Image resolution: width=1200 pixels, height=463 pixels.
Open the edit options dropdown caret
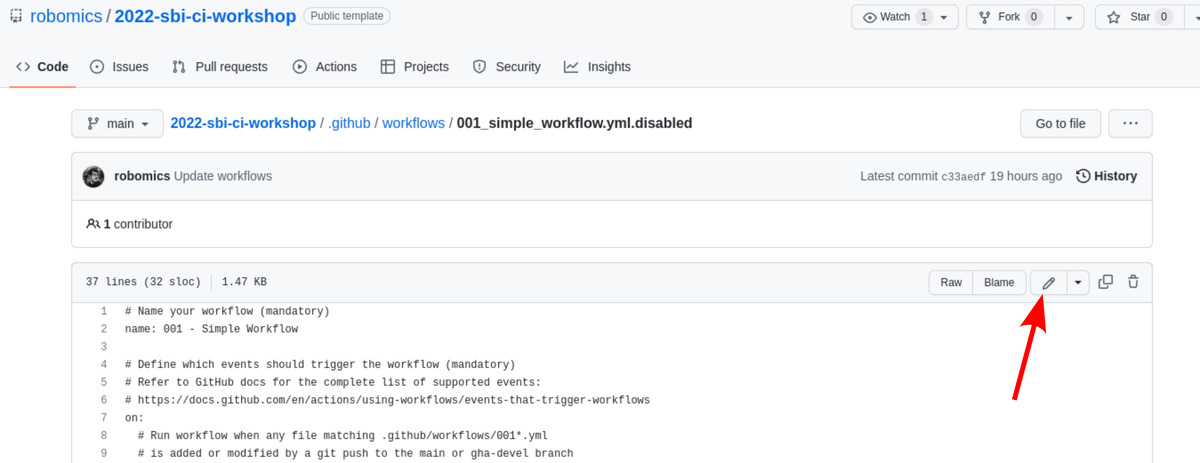[1077, 283]
